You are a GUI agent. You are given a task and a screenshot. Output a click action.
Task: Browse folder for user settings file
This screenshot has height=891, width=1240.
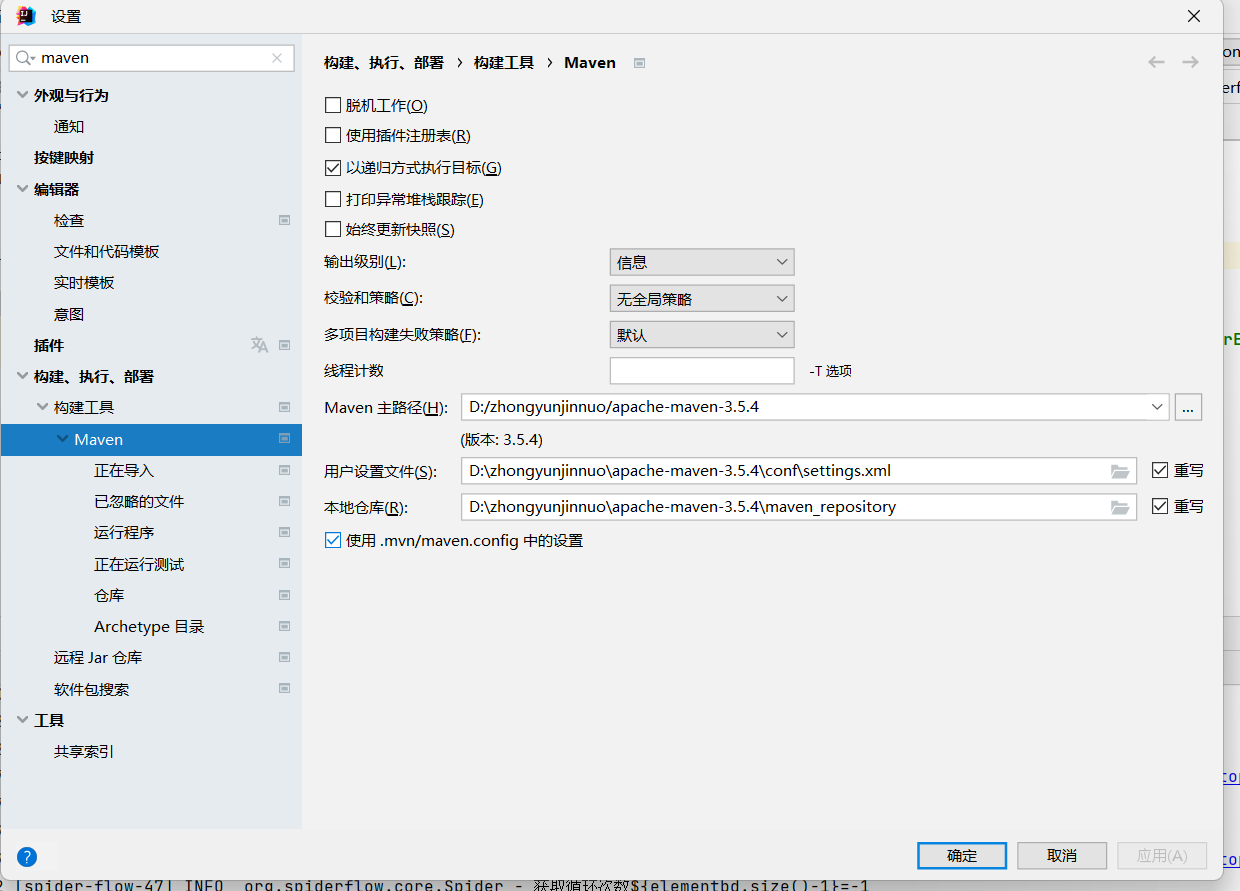click(x=1120, y=471)
